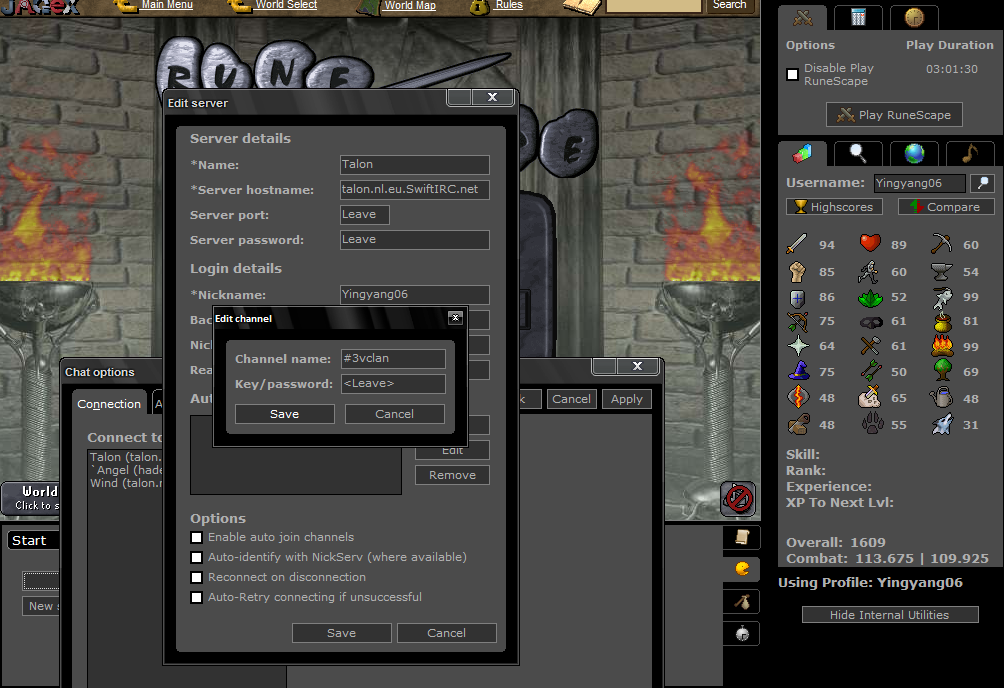
Task: Select the Connection tab in Chat options
Action: (x=109, y=404)
